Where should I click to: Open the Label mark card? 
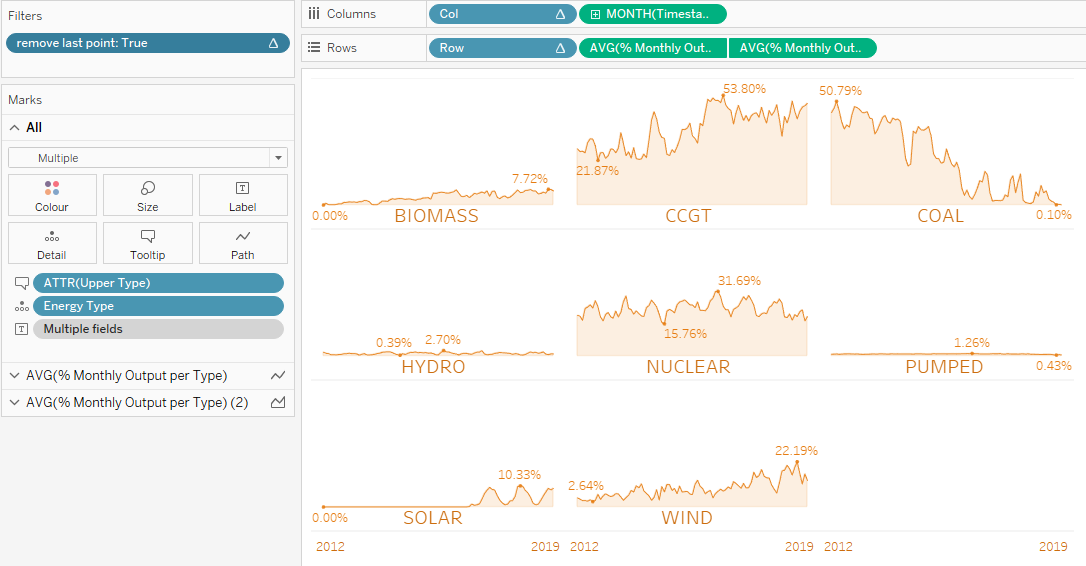(243, 195)
